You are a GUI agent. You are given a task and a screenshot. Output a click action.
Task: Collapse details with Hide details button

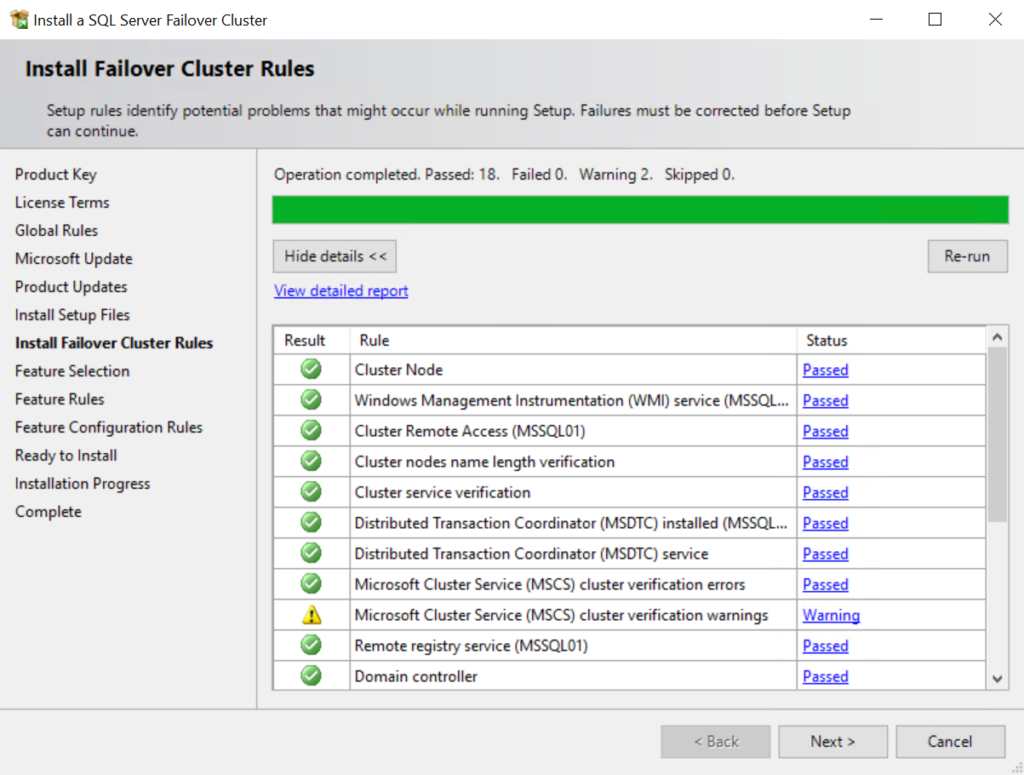(334, 256)
